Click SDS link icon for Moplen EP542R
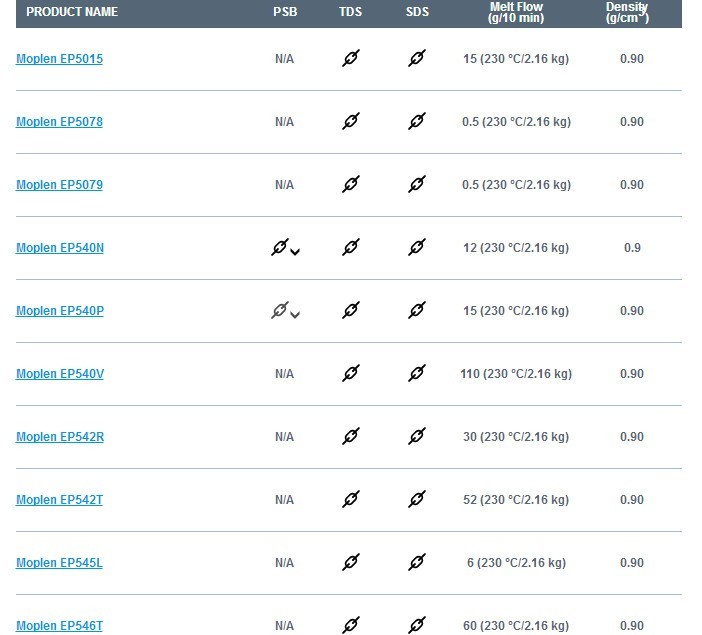The width and height of the screenshot is (702, 635). [417, 437]
